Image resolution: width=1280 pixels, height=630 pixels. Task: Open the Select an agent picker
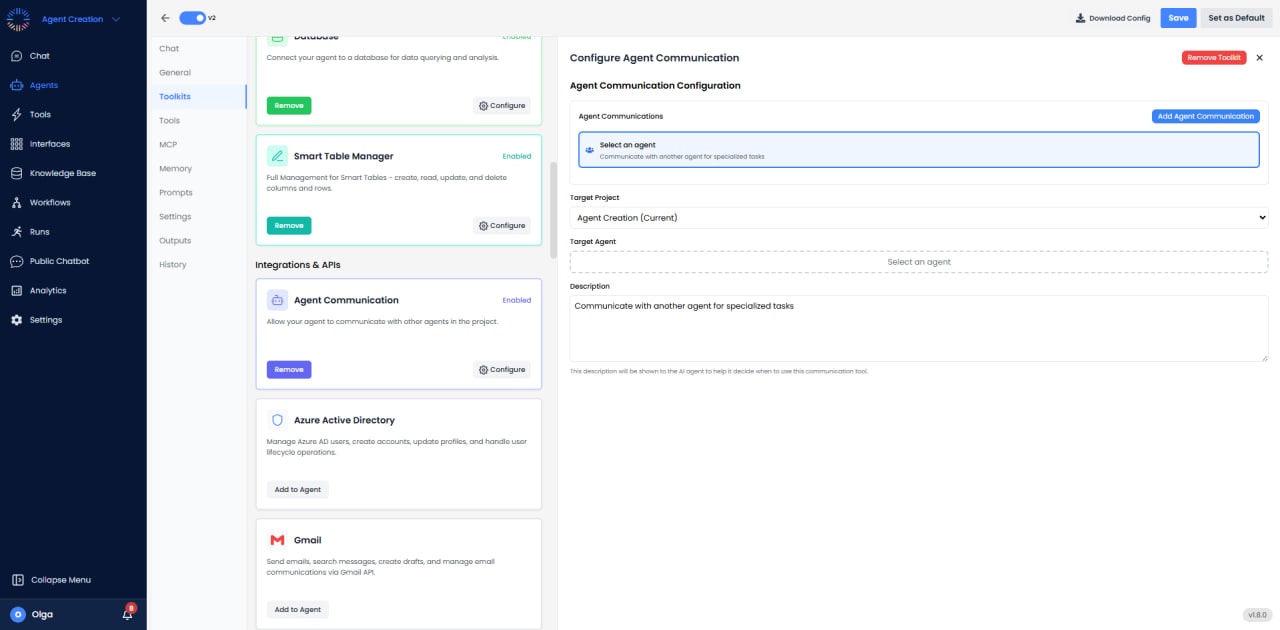[918, 261]
